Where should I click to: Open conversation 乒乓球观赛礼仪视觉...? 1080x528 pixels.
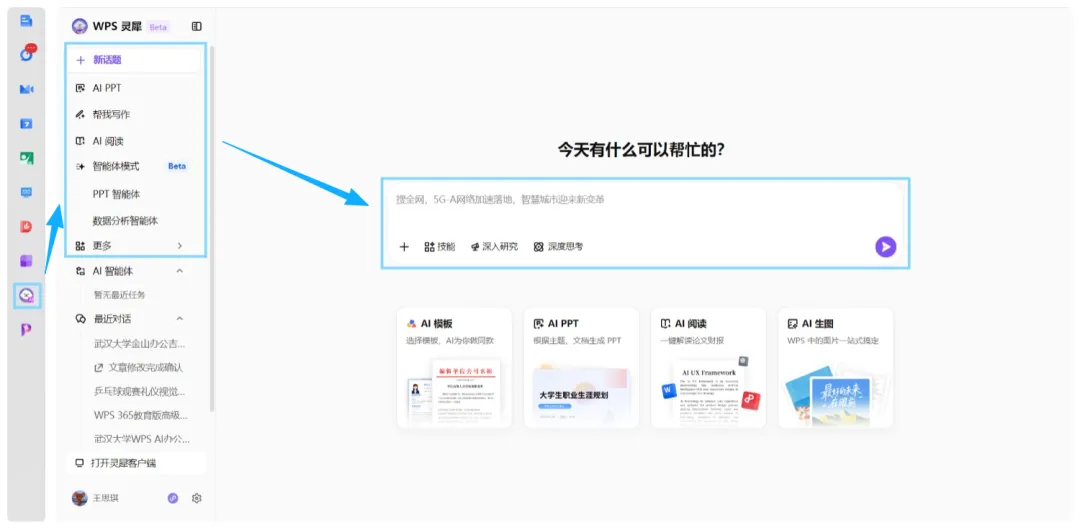click(138, 392)
